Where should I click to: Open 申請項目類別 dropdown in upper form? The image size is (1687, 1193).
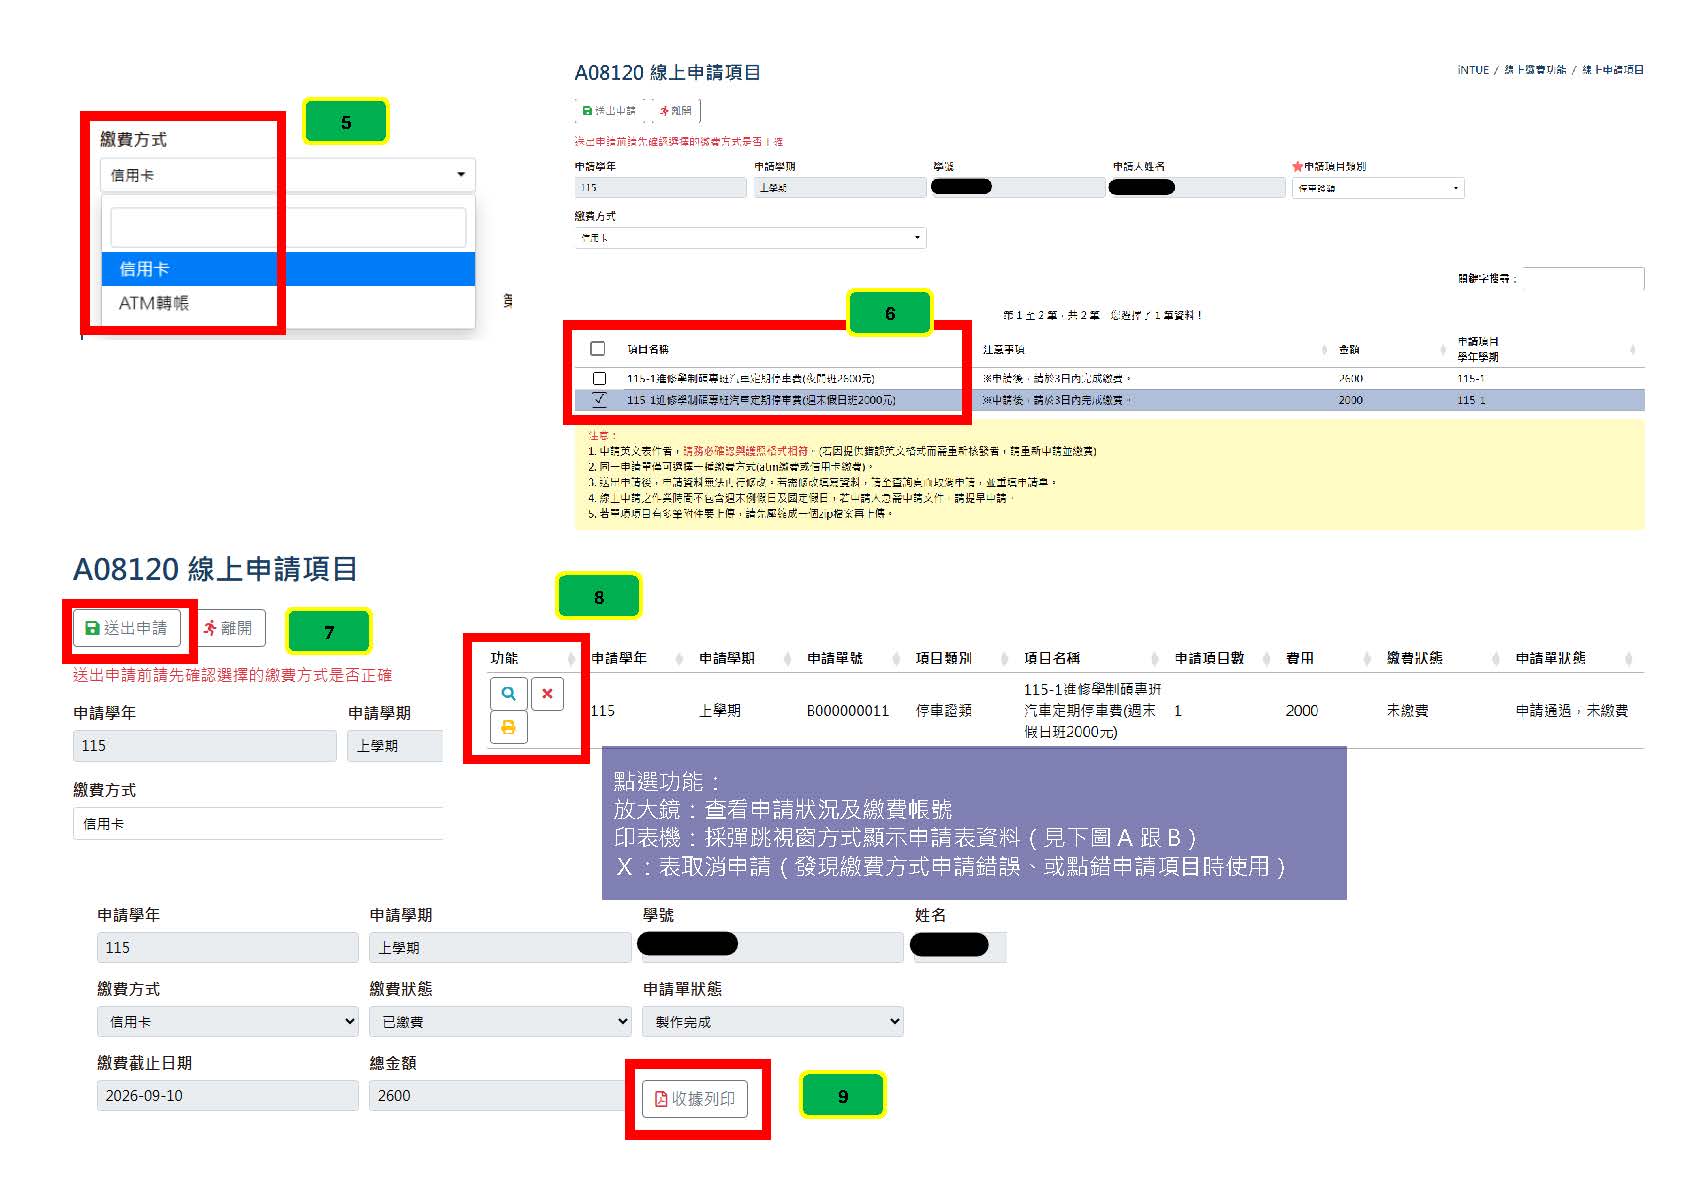click(1378, 188)
